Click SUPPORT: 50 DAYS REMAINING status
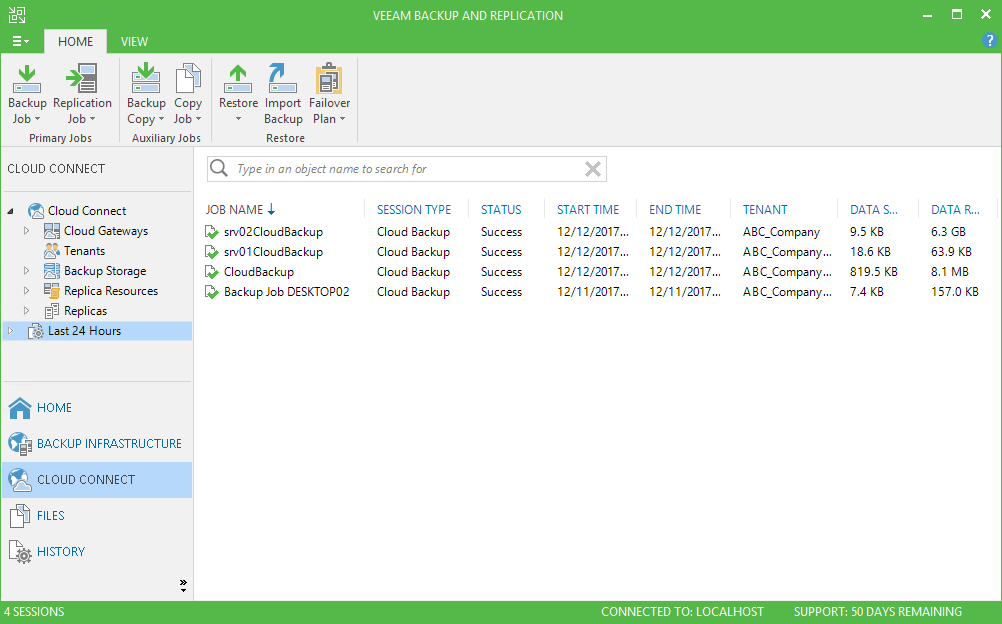The height and width of the screenshot is (624, 1002). tap(877, 612)
